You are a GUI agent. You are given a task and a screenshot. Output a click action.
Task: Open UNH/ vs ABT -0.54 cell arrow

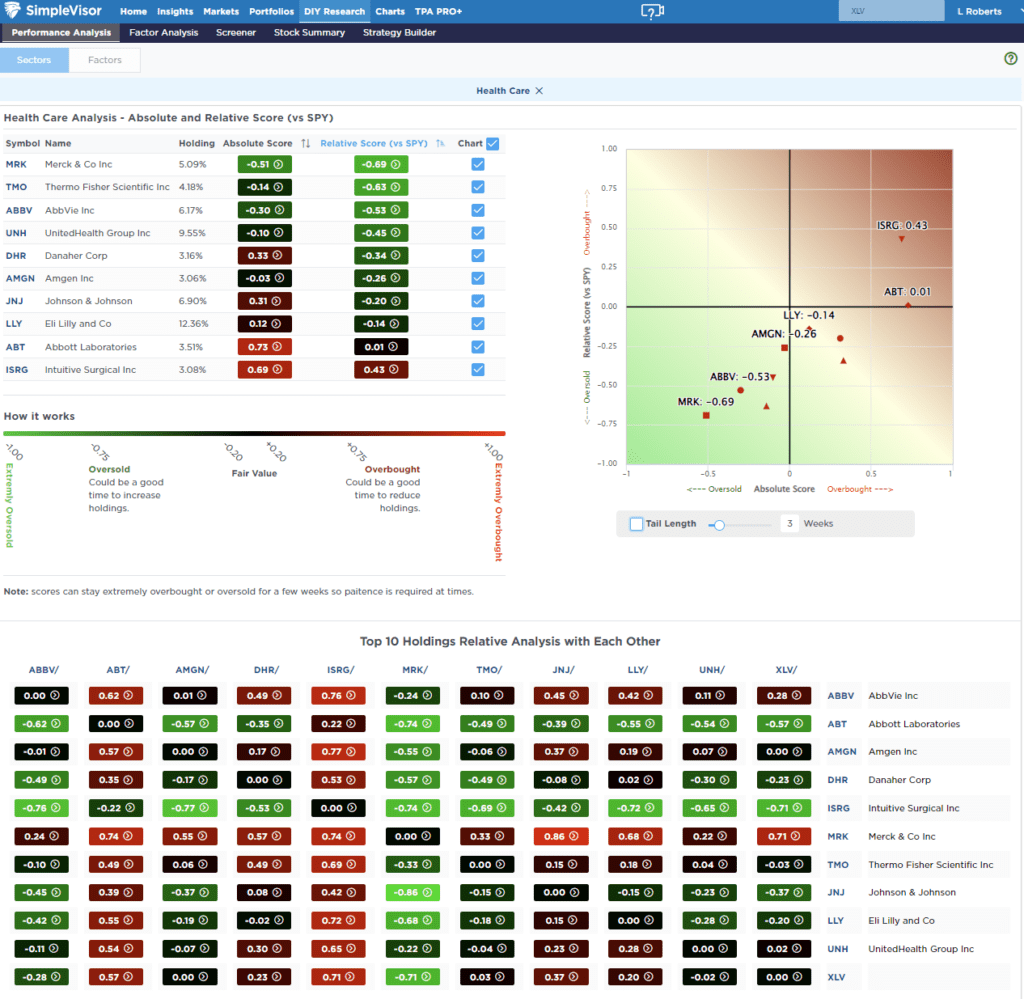pyautogui.click(x=724, y=723)
